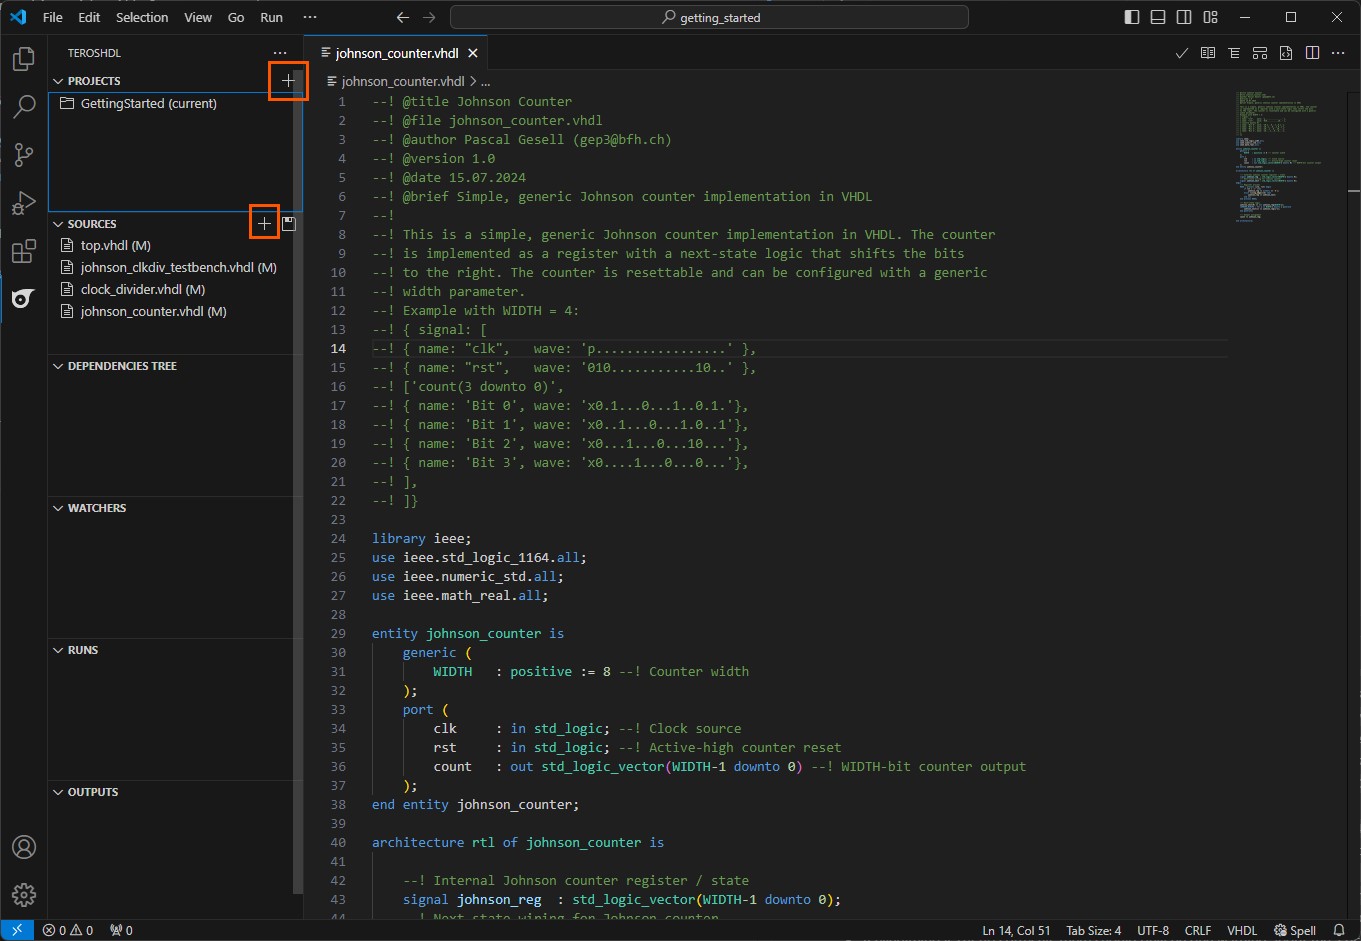
Task: Click the hierarchy tree icon in editor toolbar
Action: point(1234,53)
